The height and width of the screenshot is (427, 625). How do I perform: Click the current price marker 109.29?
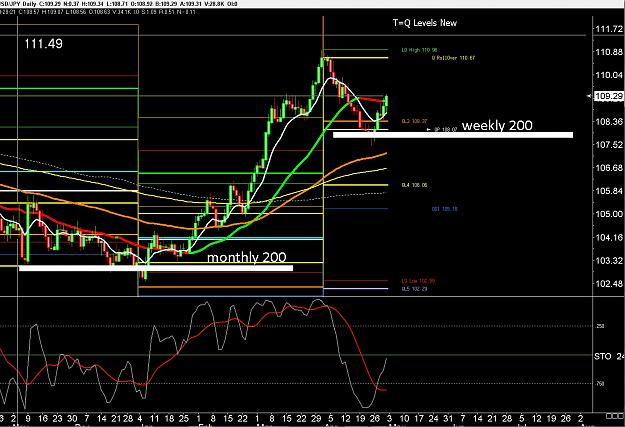(609, 96)
